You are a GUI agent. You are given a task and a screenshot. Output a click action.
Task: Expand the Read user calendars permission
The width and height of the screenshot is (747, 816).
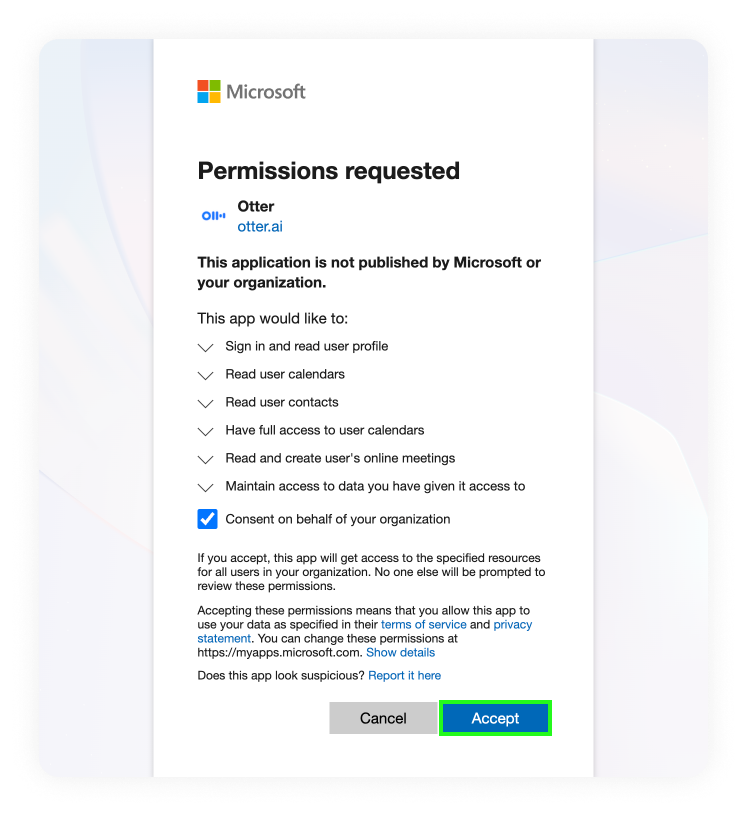pyautogui.click(x=206, y=375)
